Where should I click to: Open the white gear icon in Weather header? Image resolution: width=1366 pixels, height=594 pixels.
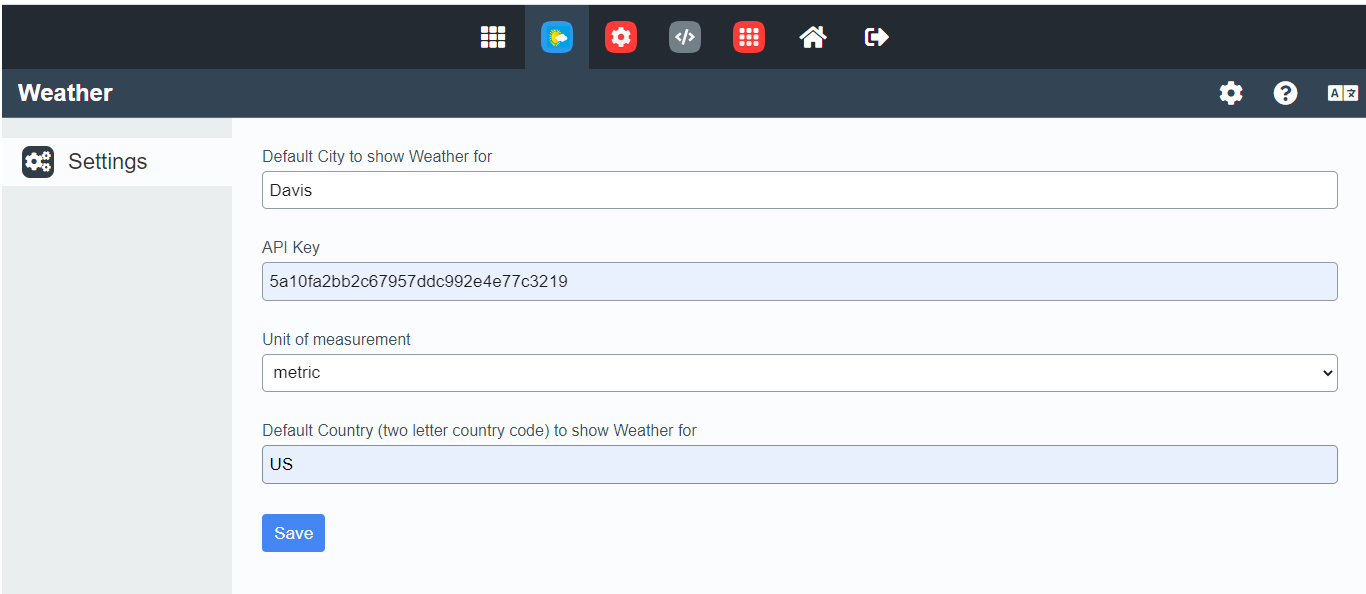point(1231,93)
